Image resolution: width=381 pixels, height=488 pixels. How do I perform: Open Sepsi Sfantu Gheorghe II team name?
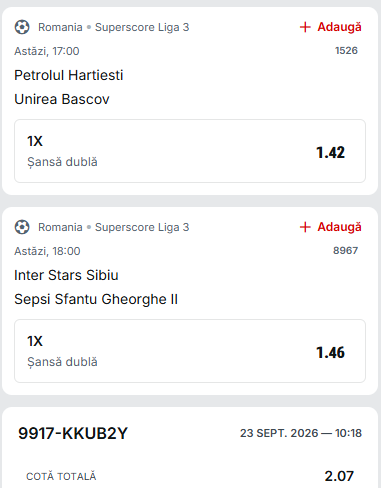[x=96, y=299]
